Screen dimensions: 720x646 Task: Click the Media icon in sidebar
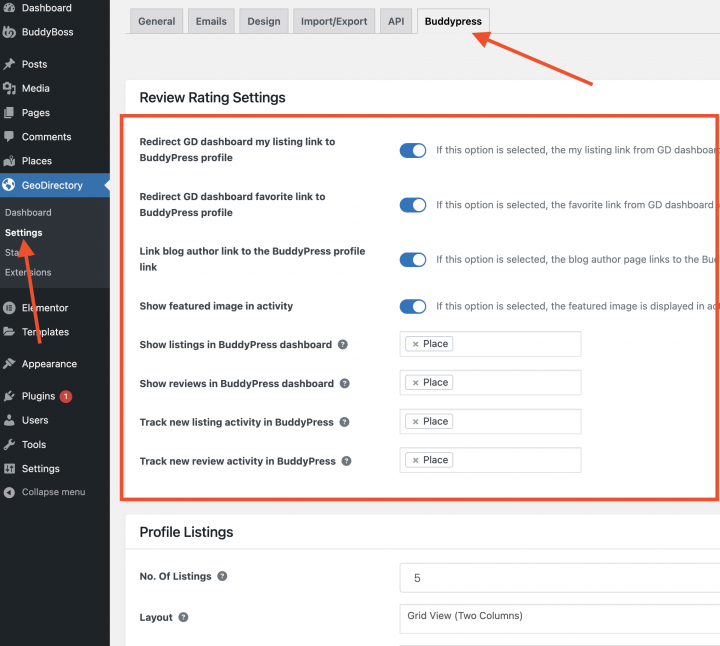9,89
